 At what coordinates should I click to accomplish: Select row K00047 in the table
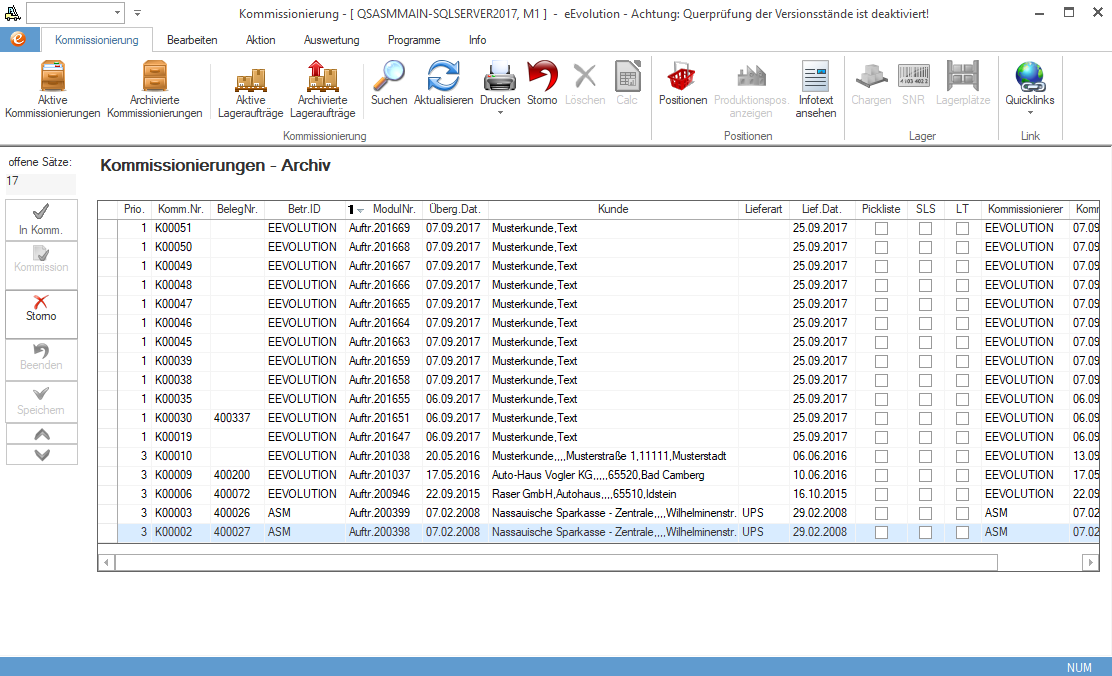[x=599, y=304]
